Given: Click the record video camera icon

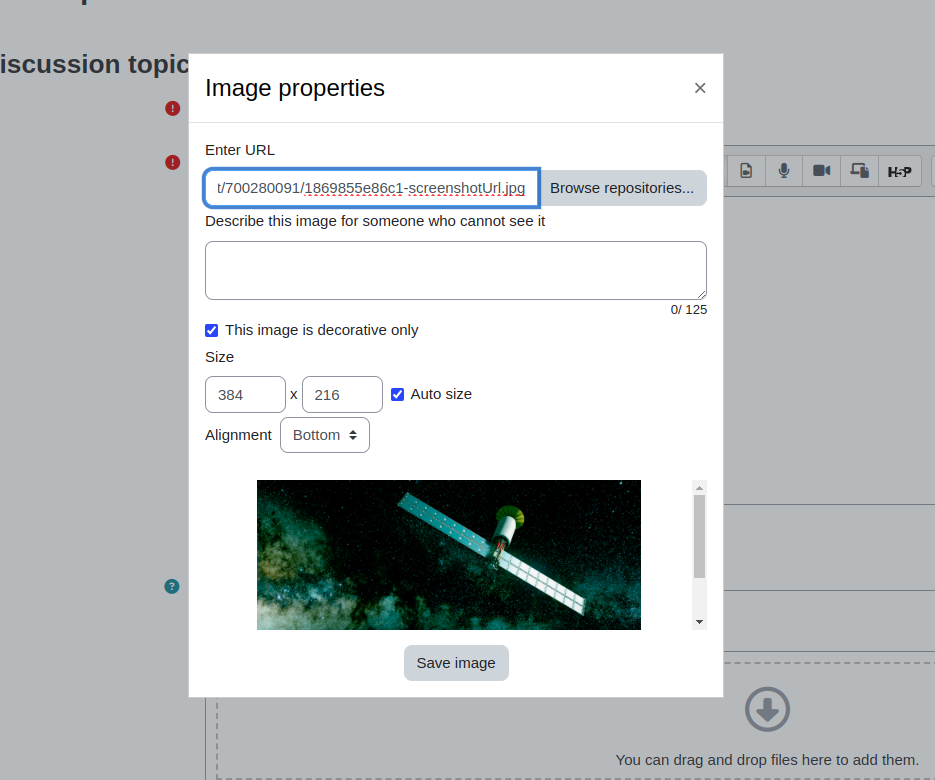Looking at the screenshot, I should coord(822,171).
